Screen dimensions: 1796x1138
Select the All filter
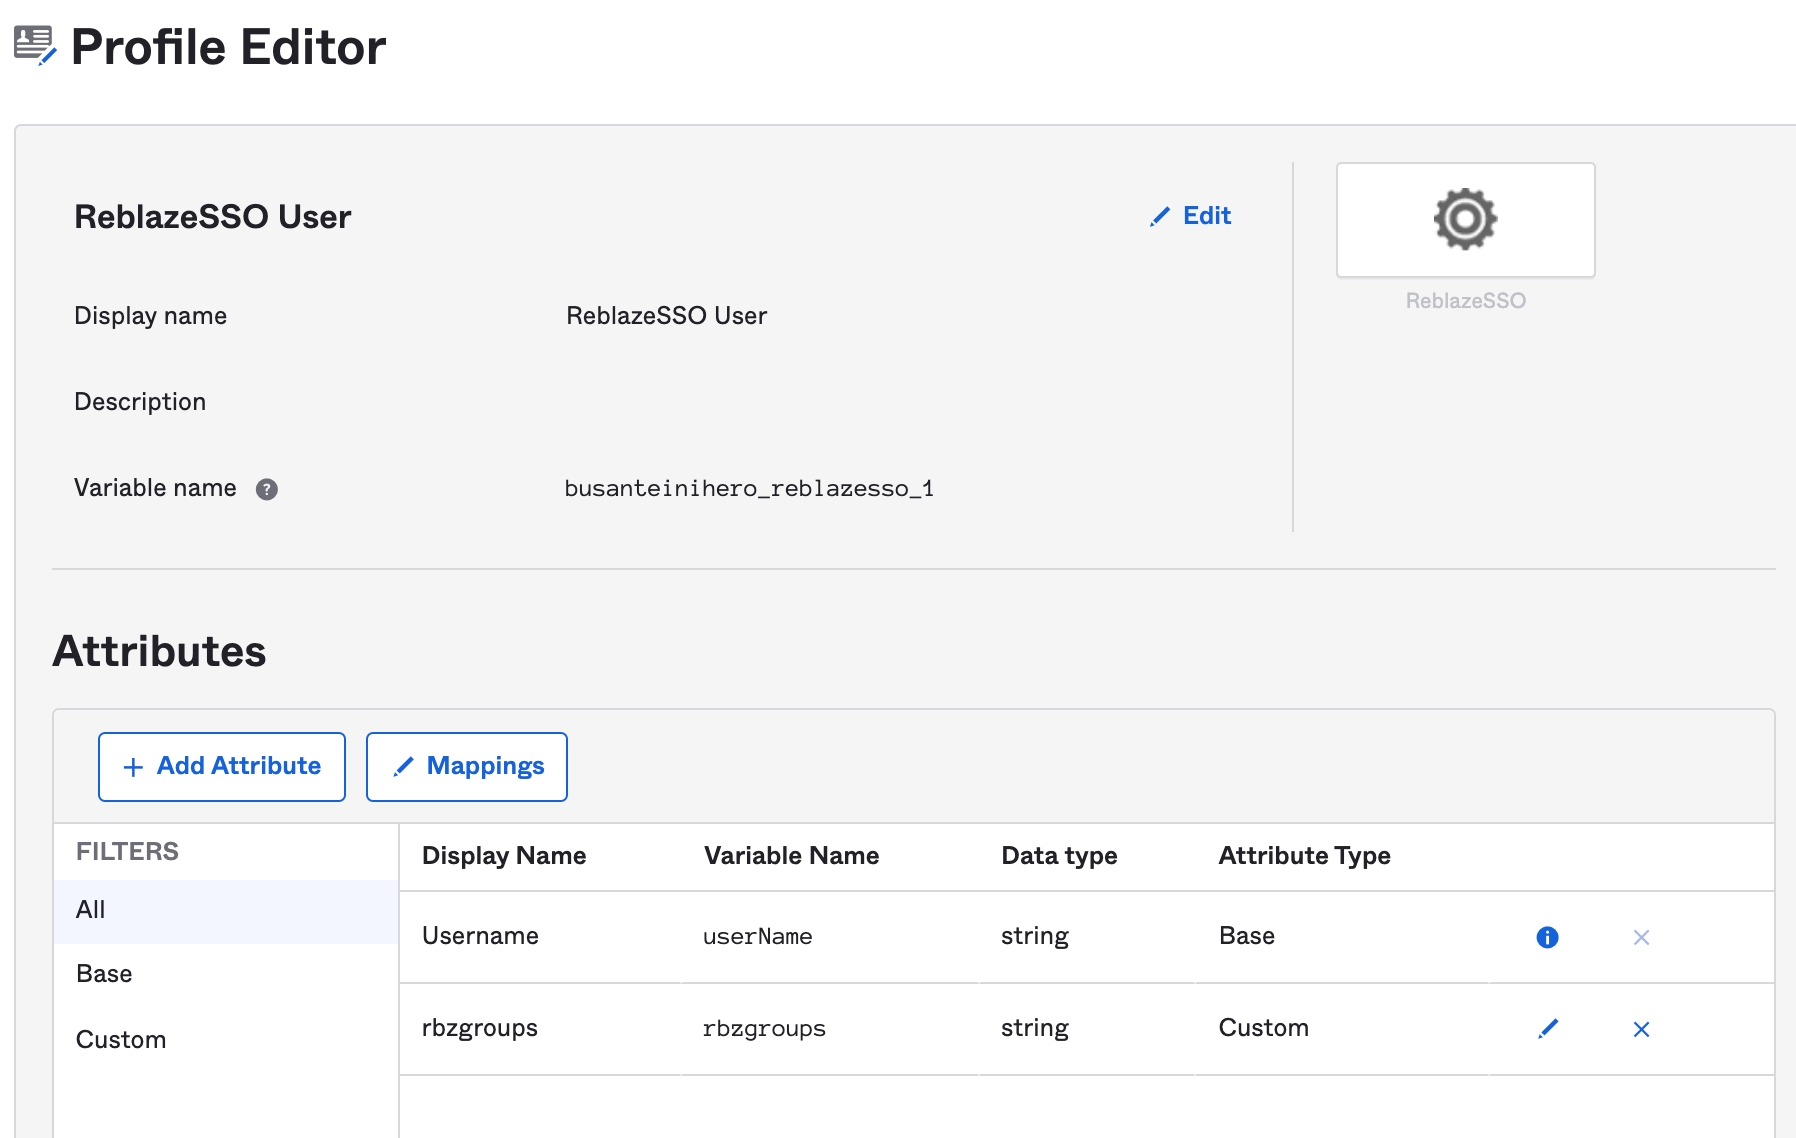[x=91, y=910]
